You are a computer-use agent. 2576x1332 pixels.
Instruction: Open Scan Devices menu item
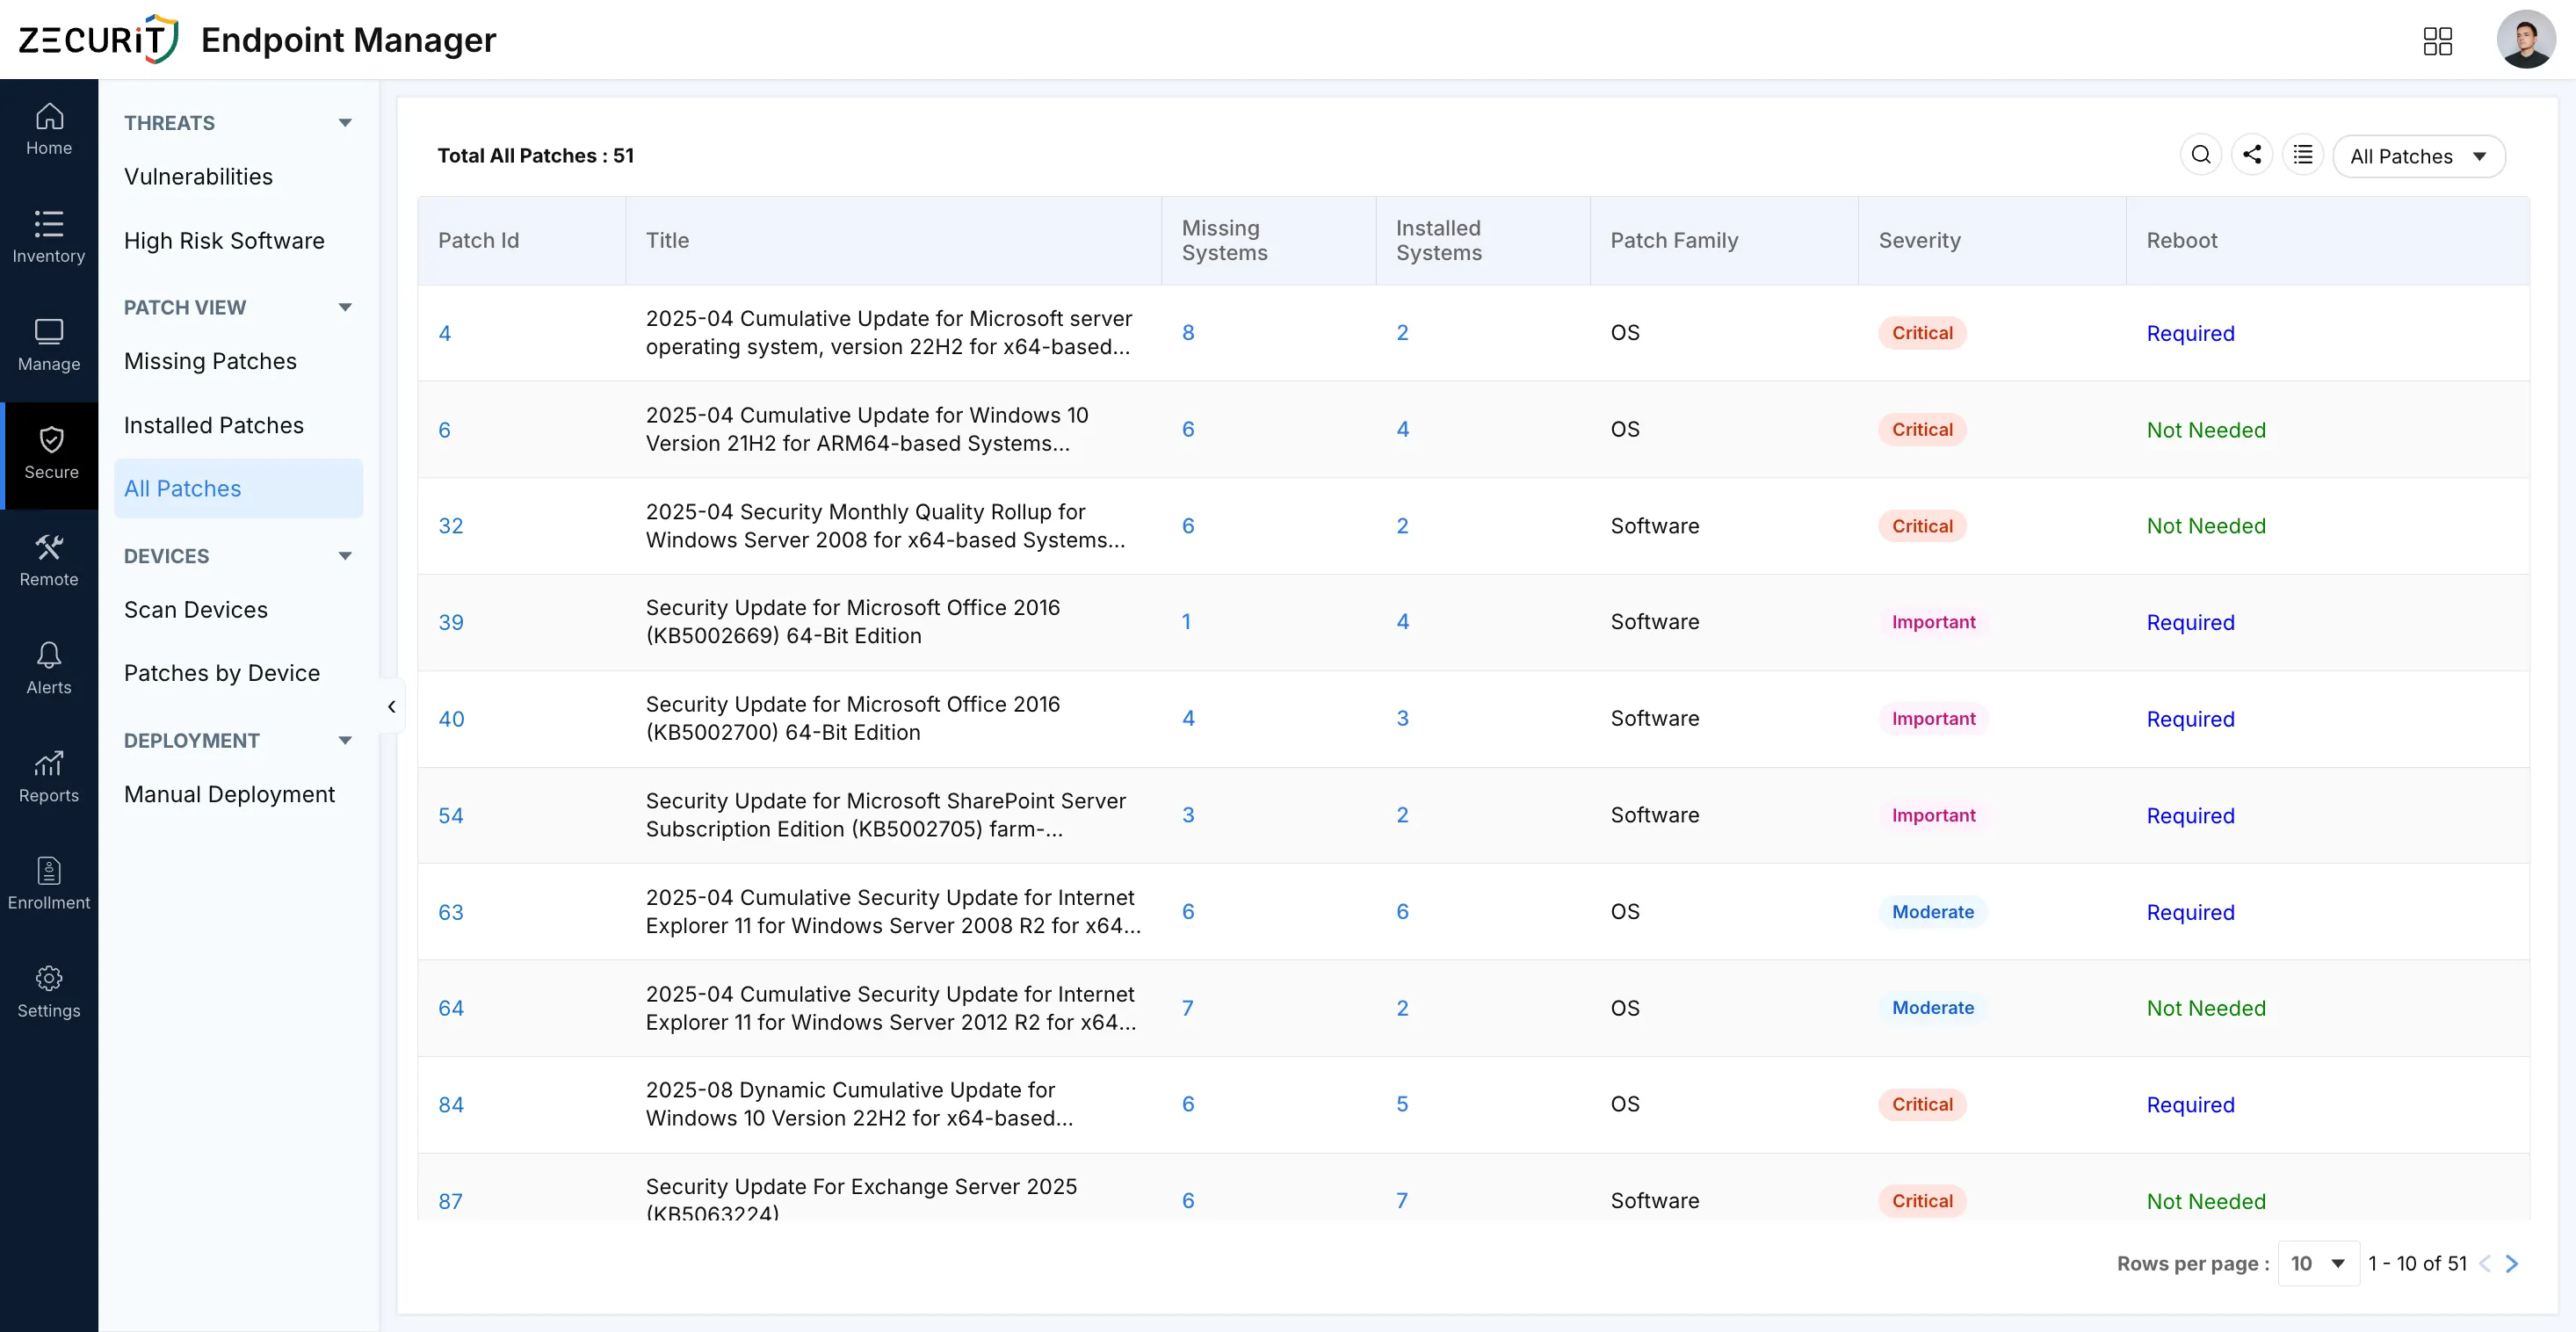196,610
